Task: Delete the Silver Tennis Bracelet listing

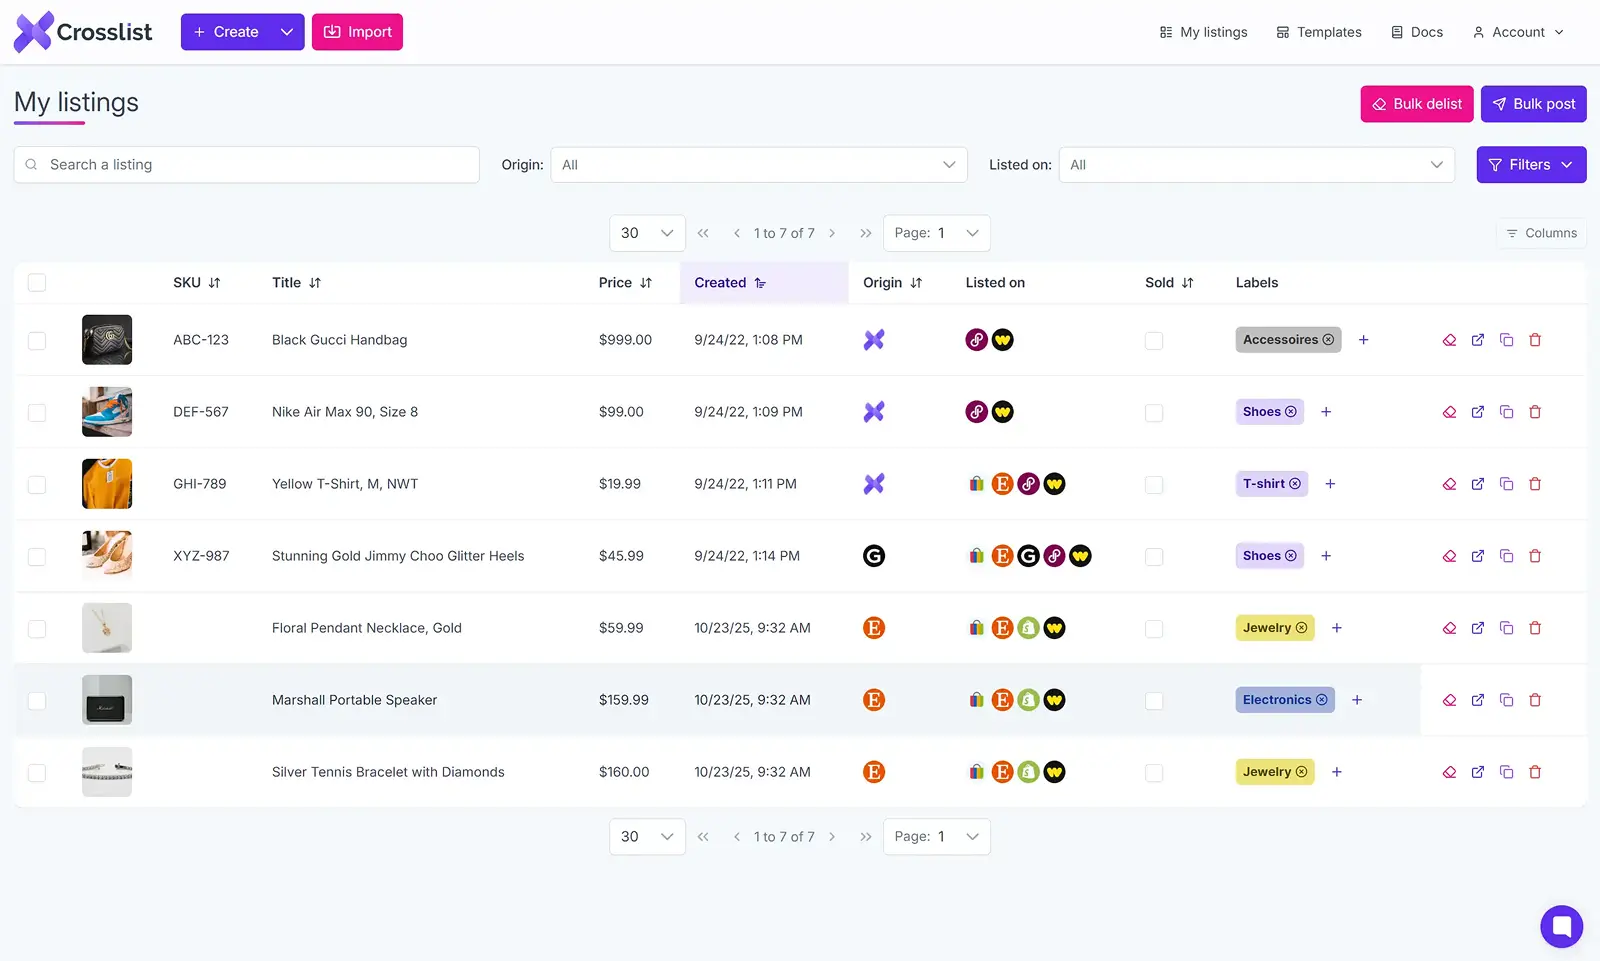Action: (1535, 772)
